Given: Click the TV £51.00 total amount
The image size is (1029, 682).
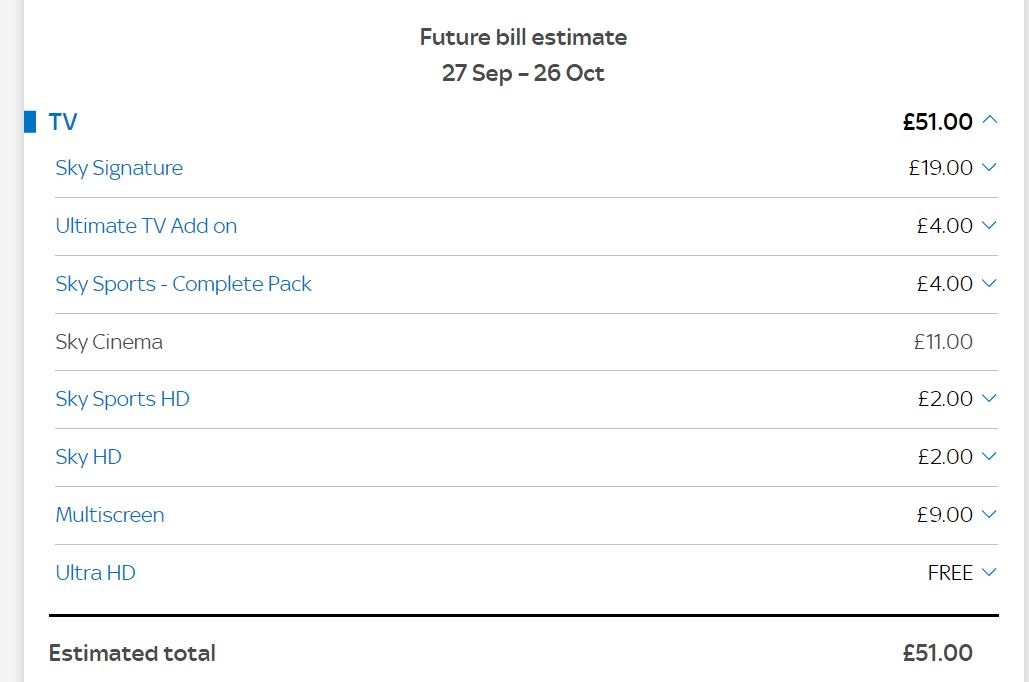Looking at the screenshot, I should (x=938, y=121).
